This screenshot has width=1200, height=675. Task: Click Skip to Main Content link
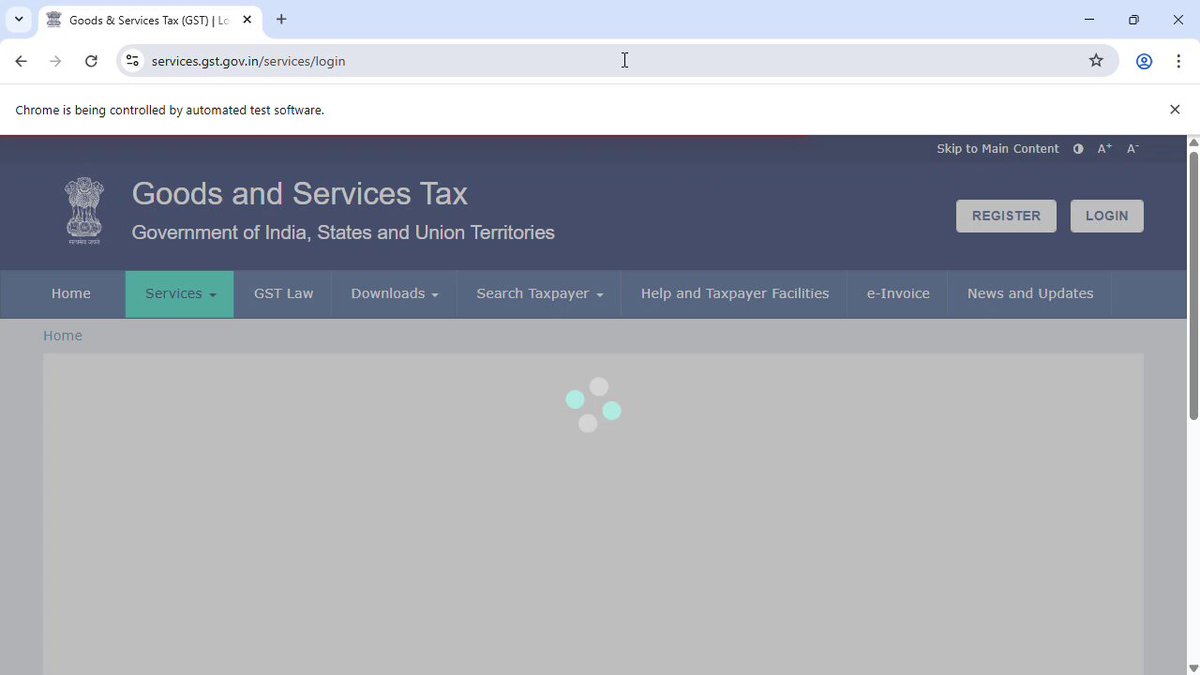coord(997,149)
